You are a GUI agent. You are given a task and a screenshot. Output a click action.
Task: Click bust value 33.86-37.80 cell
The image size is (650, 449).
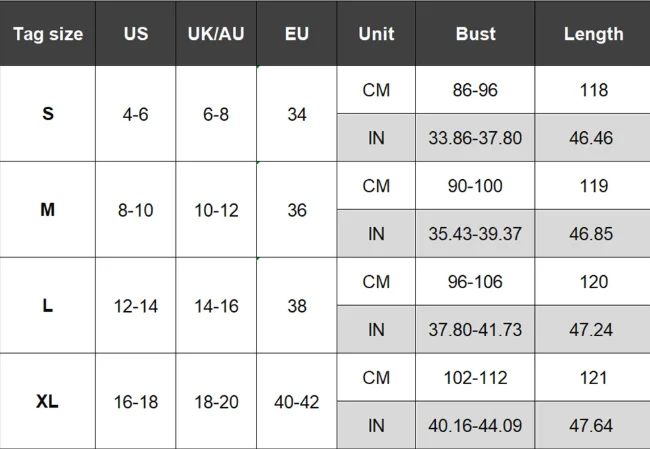(475, 138)
